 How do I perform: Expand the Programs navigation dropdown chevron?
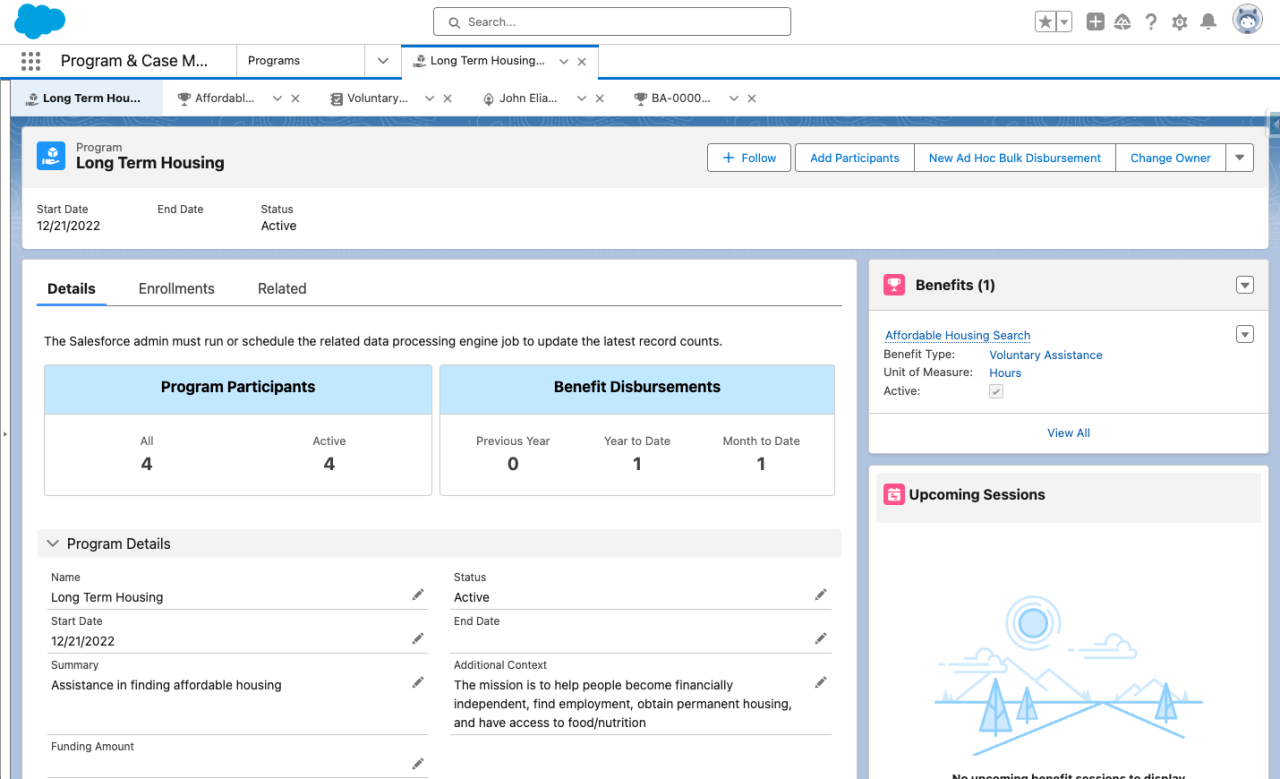[x=383, y=61]
